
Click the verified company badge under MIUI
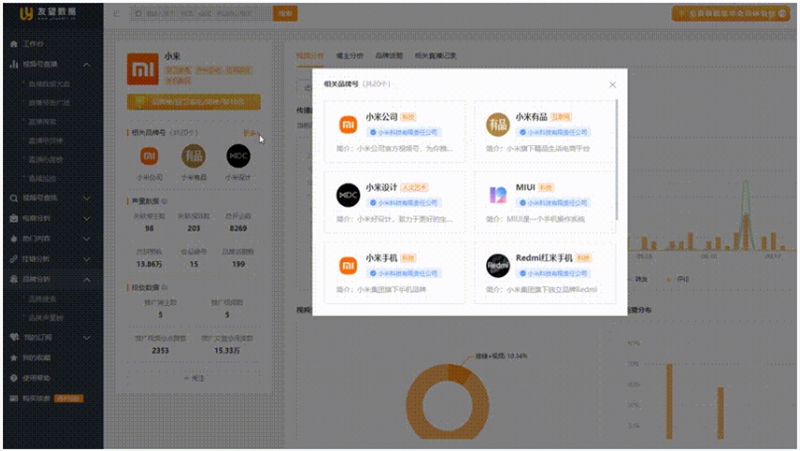click(554, 203)
